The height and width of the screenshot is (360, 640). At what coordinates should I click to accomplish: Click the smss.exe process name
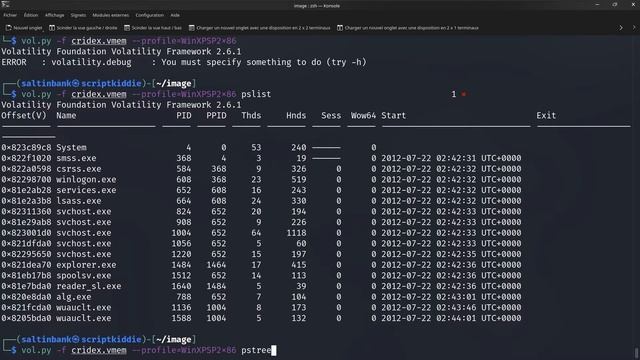tap(76, 158)
